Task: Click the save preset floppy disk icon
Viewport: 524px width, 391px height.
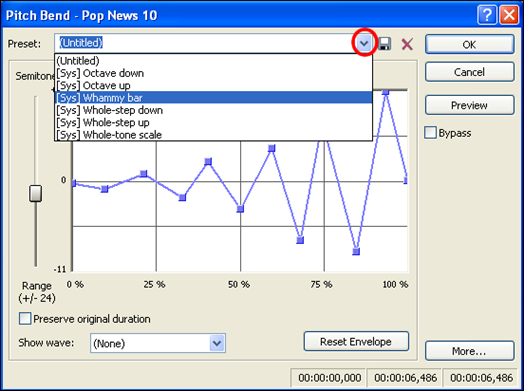Action: tap(384, 44)
